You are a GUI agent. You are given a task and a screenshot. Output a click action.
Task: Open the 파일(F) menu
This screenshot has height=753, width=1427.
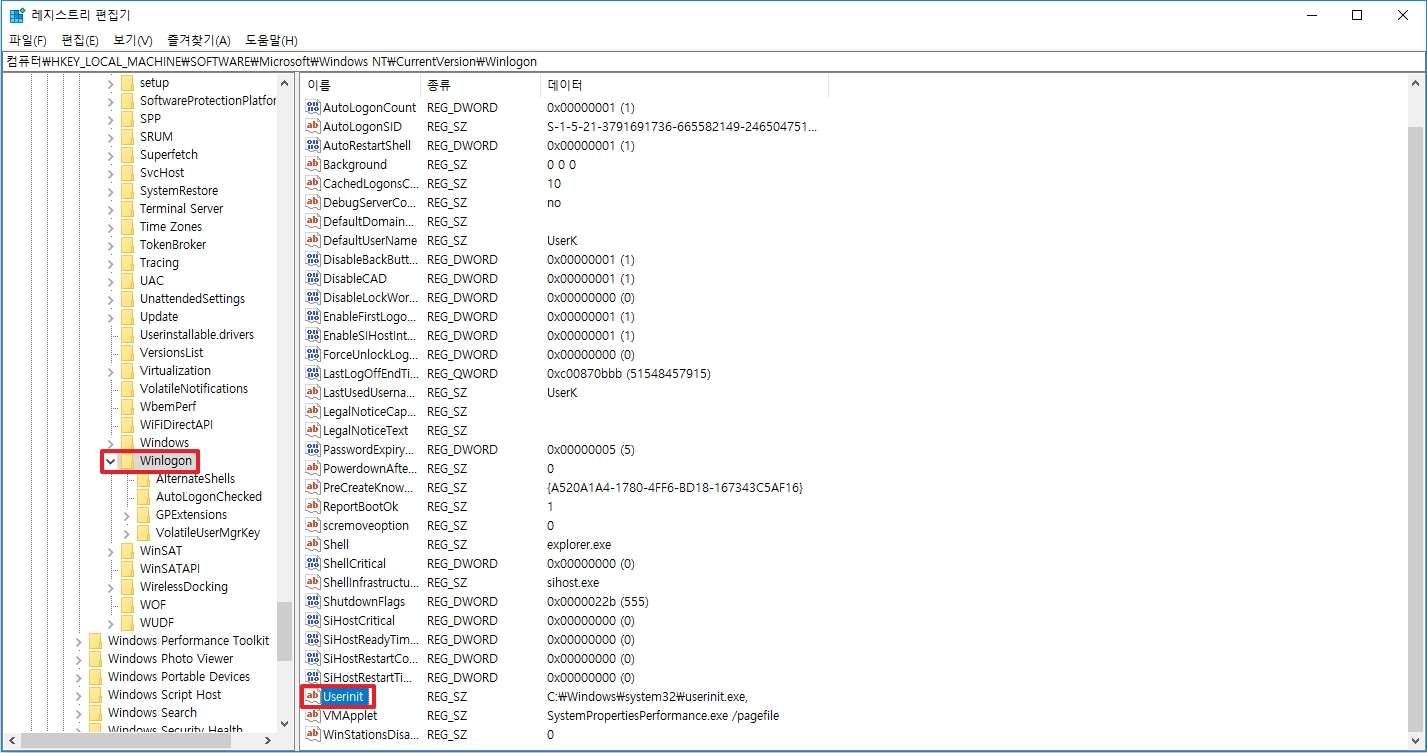[28, 40]
